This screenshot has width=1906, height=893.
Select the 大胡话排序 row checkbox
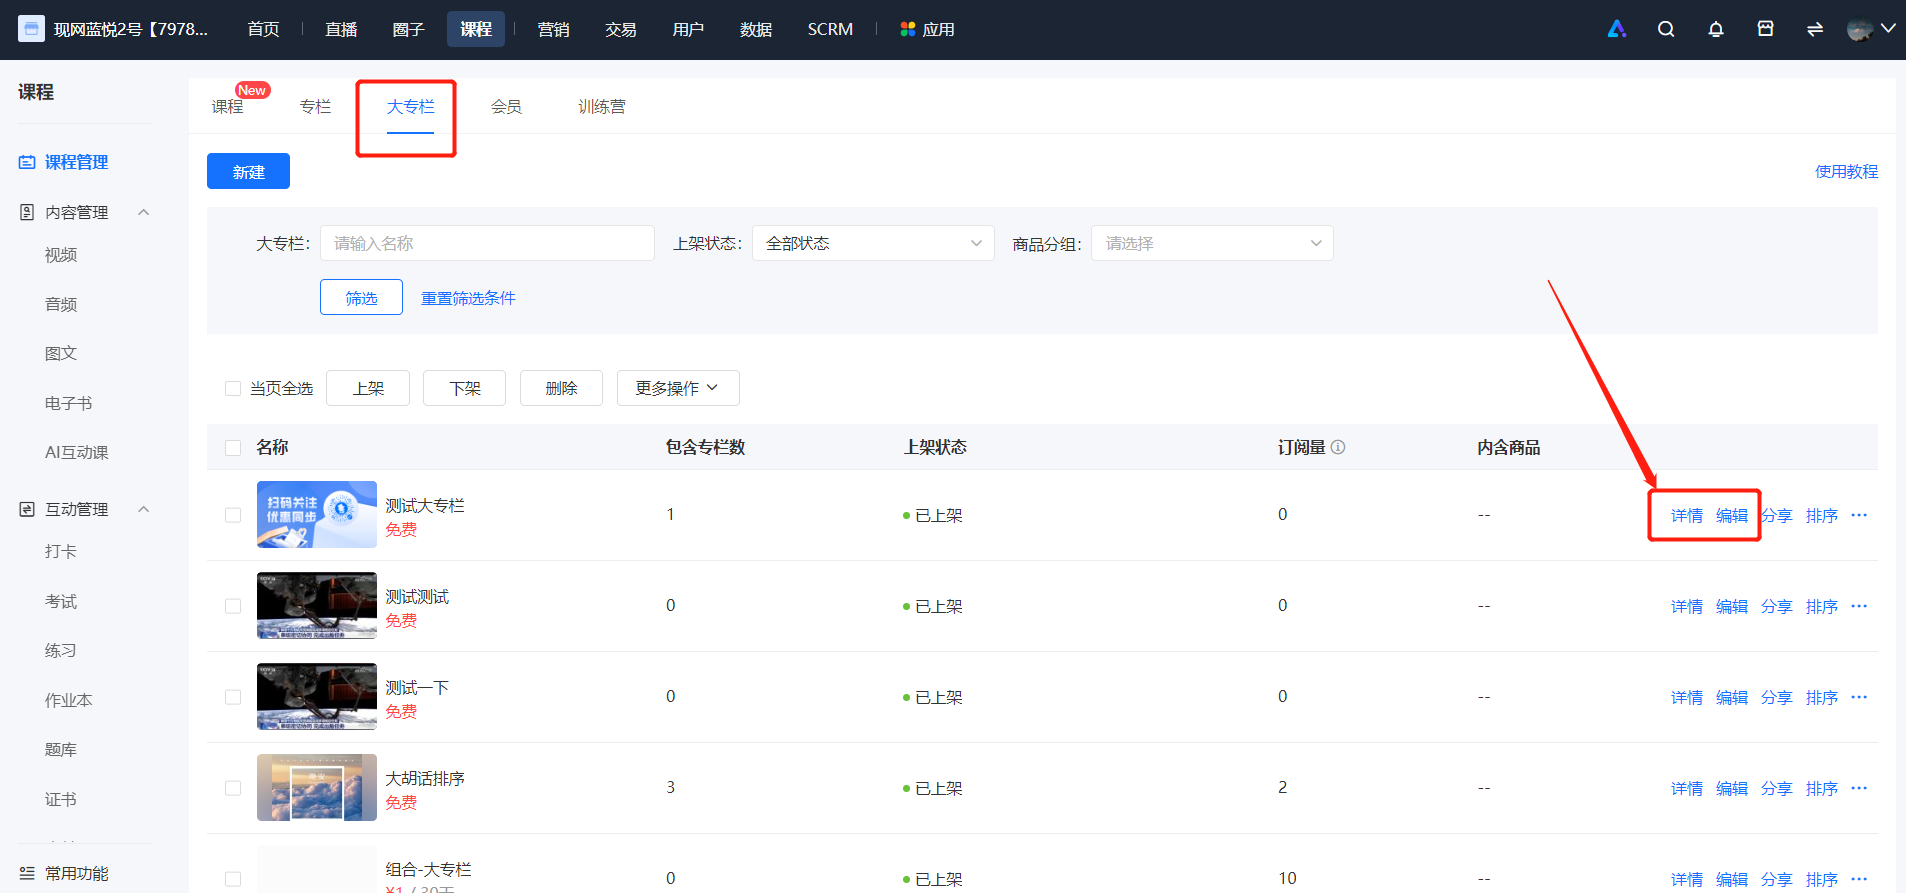233,788
